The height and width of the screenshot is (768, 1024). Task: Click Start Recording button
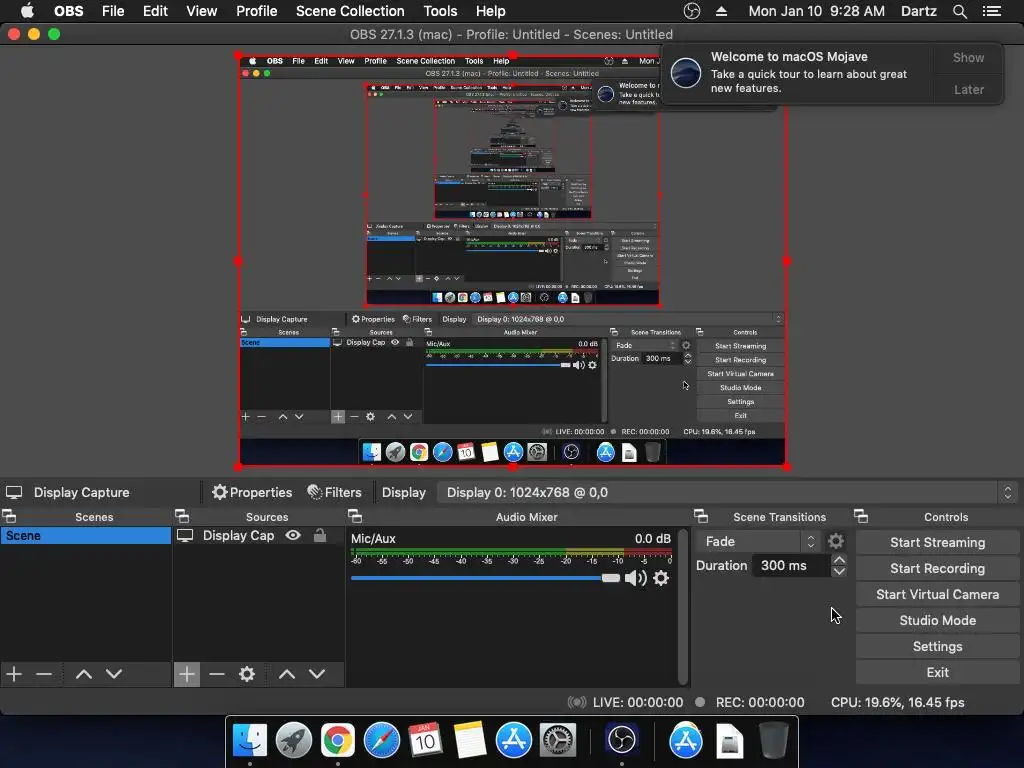(937, 568)
